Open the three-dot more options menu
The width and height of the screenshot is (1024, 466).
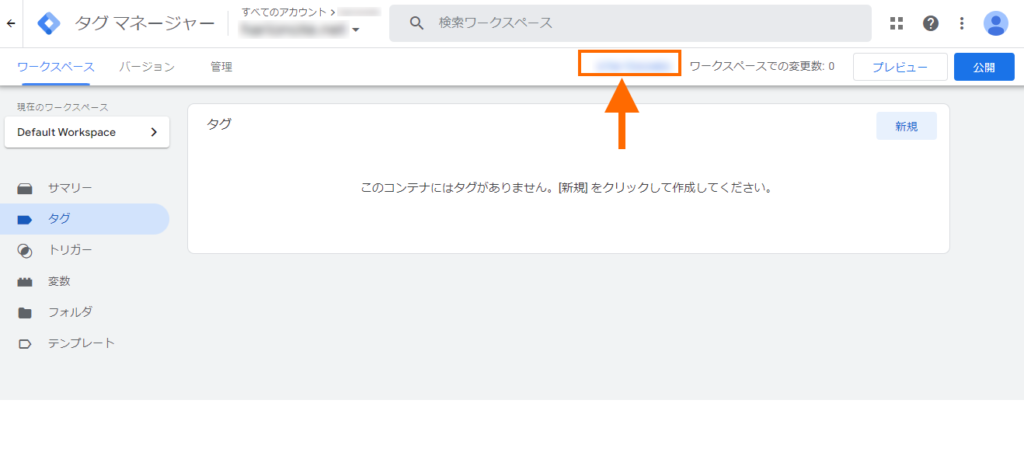[x=961, y=23]
